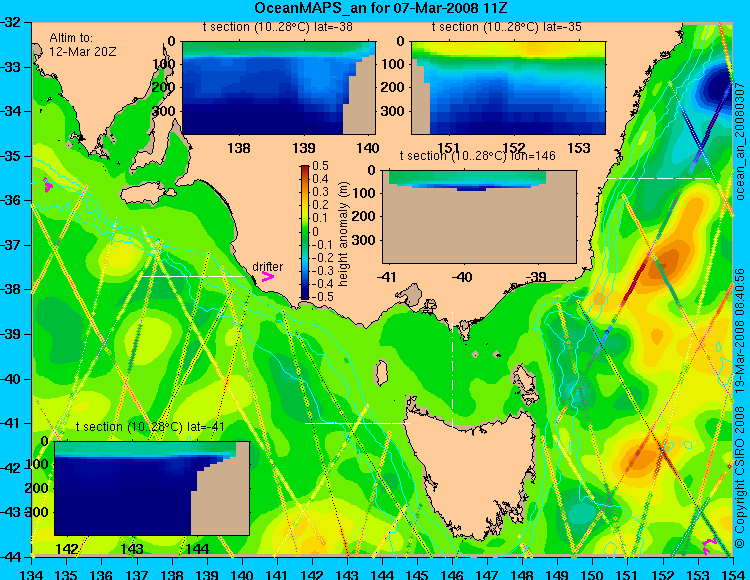750x580 pixels.
Task: Click '-36' on the left latitude axis
Action: pos(10,200)
